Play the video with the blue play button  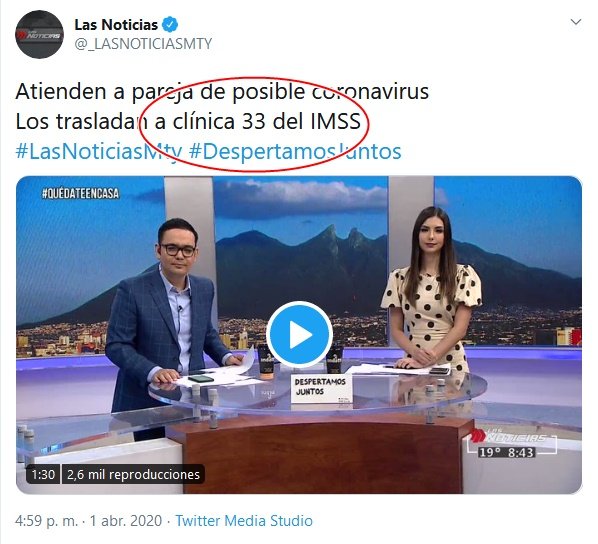tap(299, 335)
